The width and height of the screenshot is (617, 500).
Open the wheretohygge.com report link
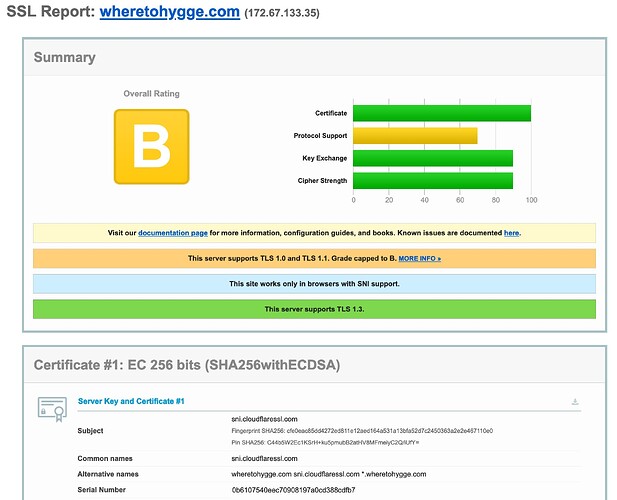pos(170,12)
